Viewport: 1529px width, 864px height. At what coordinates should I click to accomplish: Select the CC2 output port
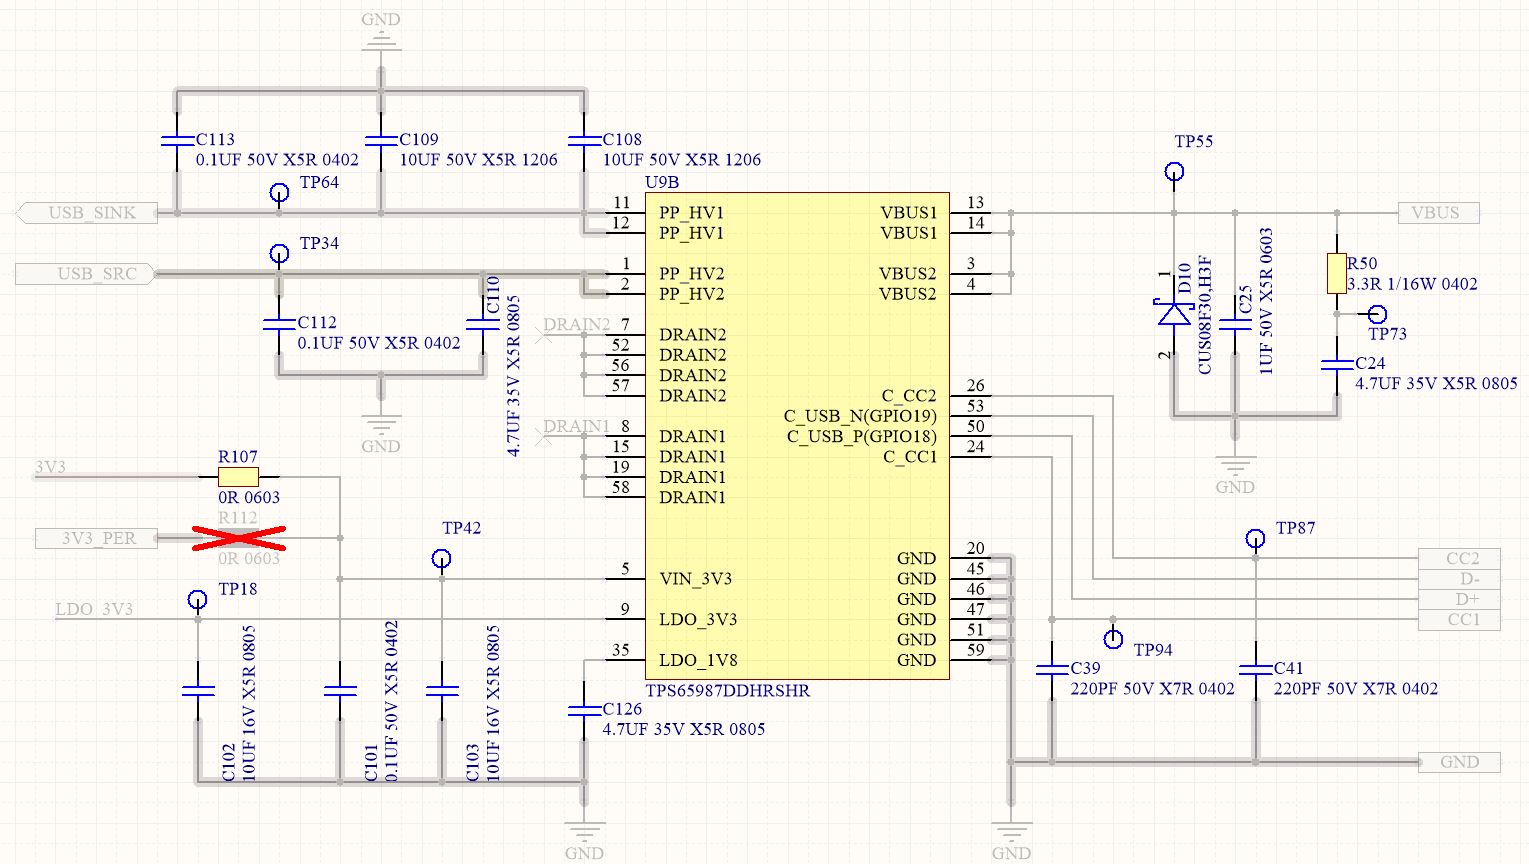1461,558
